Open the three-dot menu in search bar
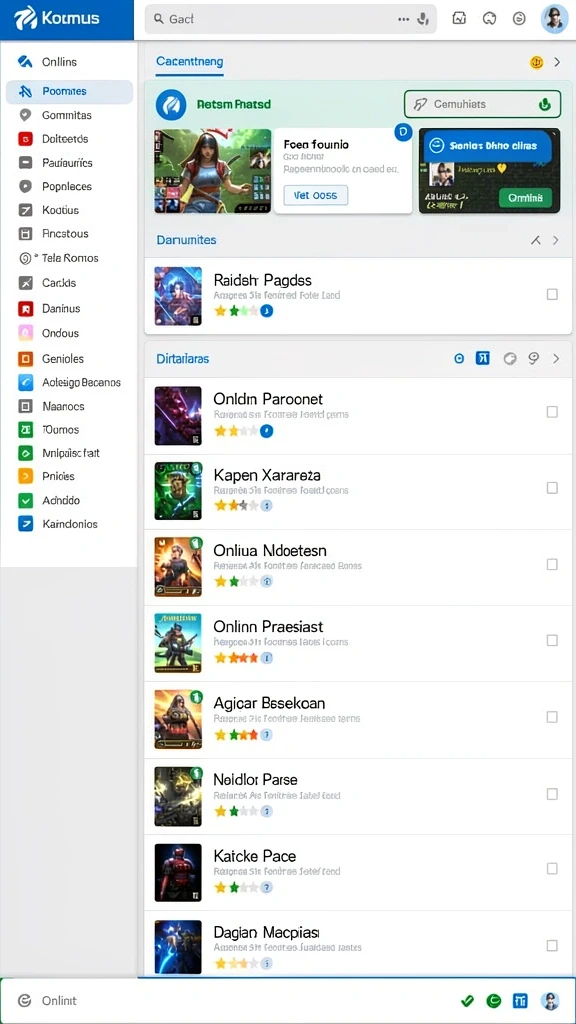The height and width of the screenshot is (1024, 576). coord(404,20)
